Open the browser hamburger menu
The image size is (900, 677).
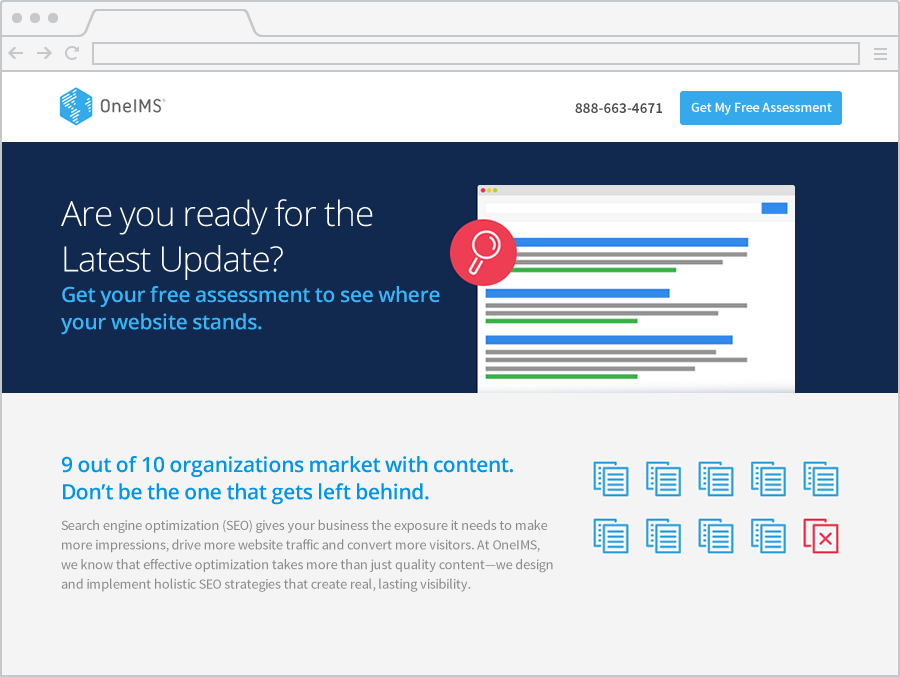coord(880,54)
